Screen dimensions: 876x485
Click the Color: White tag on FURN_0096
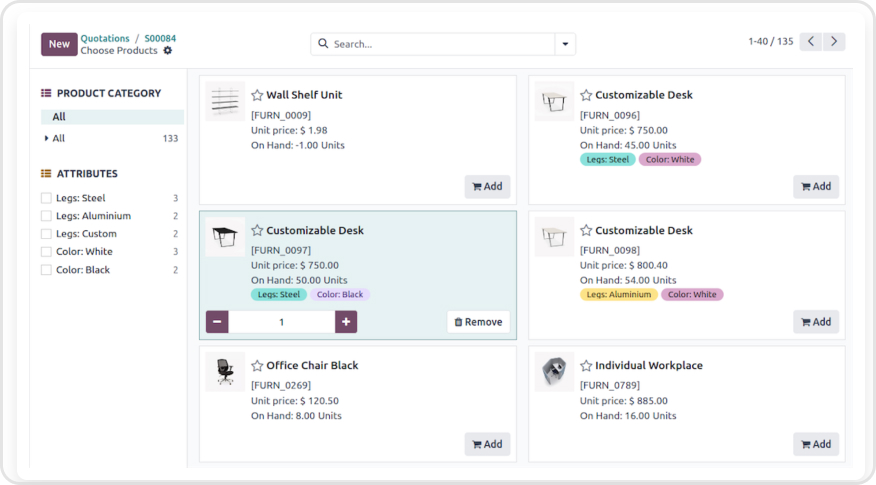click(x=670, y=159)
